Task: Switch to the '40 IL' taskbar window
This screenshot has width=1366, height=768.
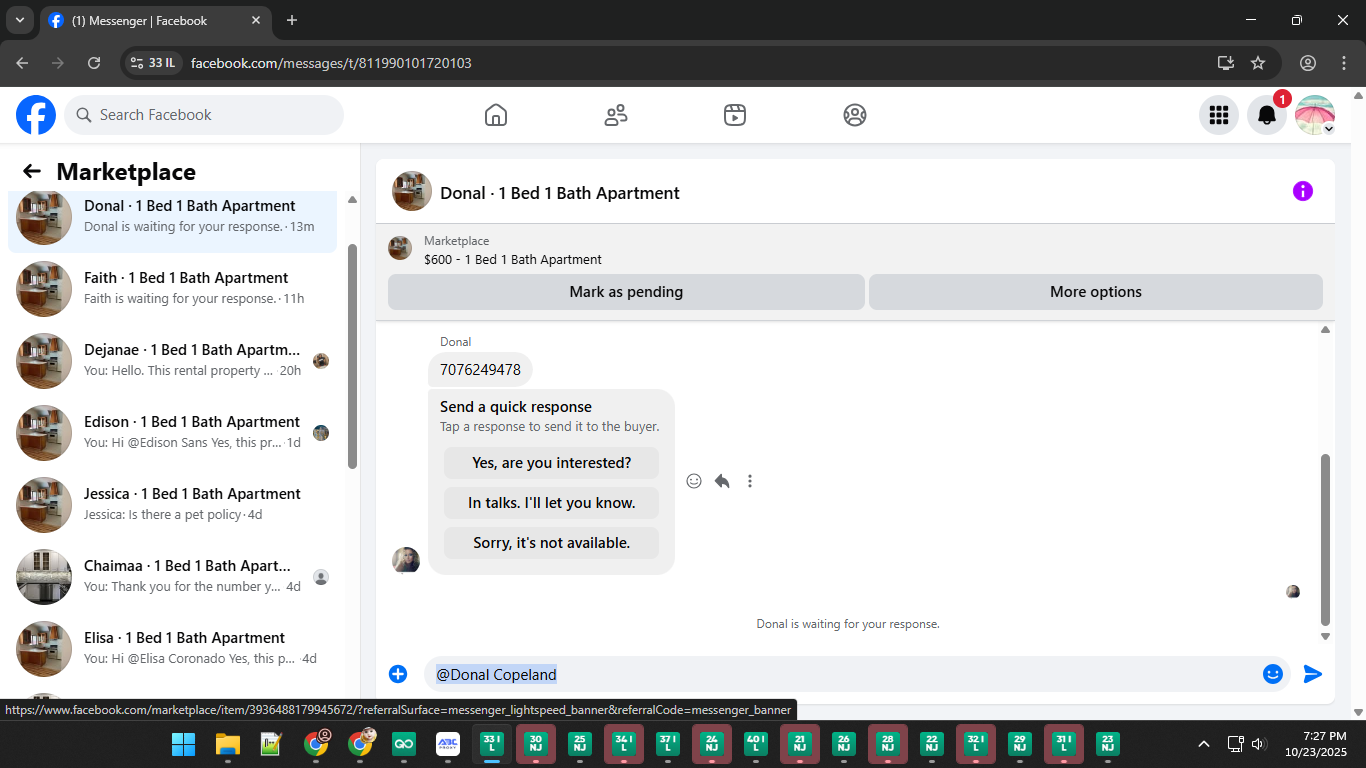Action: coord(756,744)
